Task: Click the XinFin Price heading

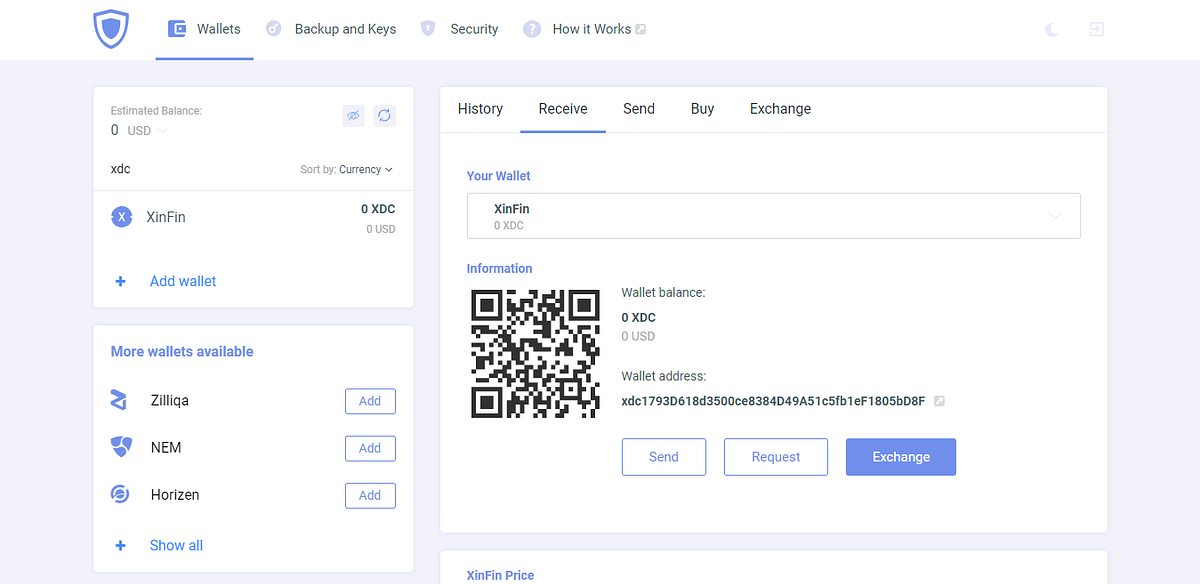Action: 500,575
